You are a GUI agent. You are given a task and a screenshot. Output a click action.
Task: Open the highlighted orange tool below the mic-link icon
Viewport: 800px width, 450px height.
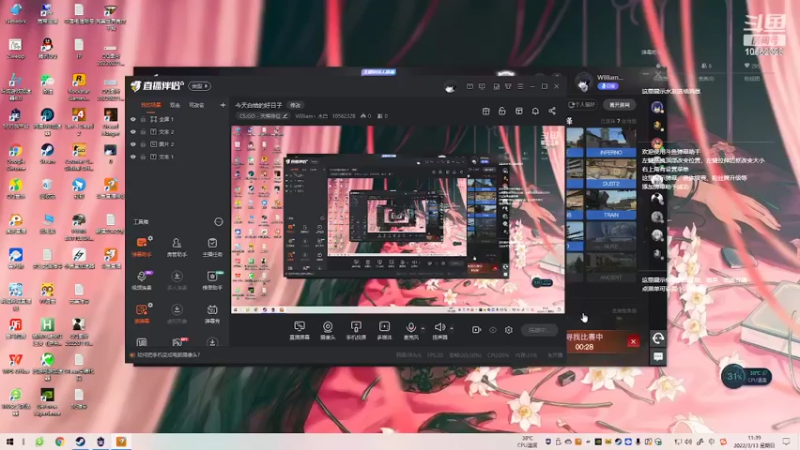pyautogui.click(x=142, y=313)
